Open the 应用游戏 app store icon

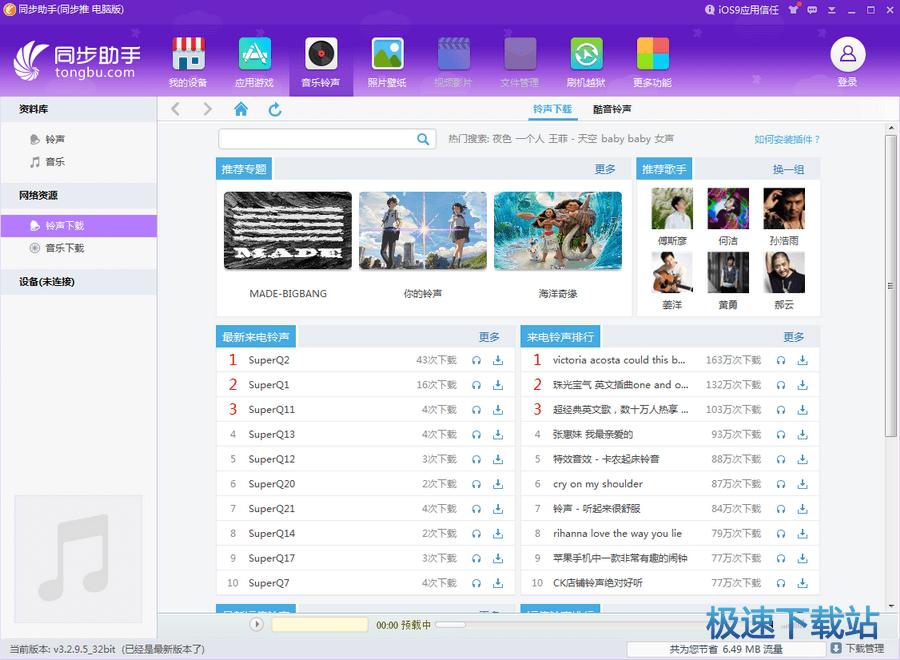coord(255,55)
